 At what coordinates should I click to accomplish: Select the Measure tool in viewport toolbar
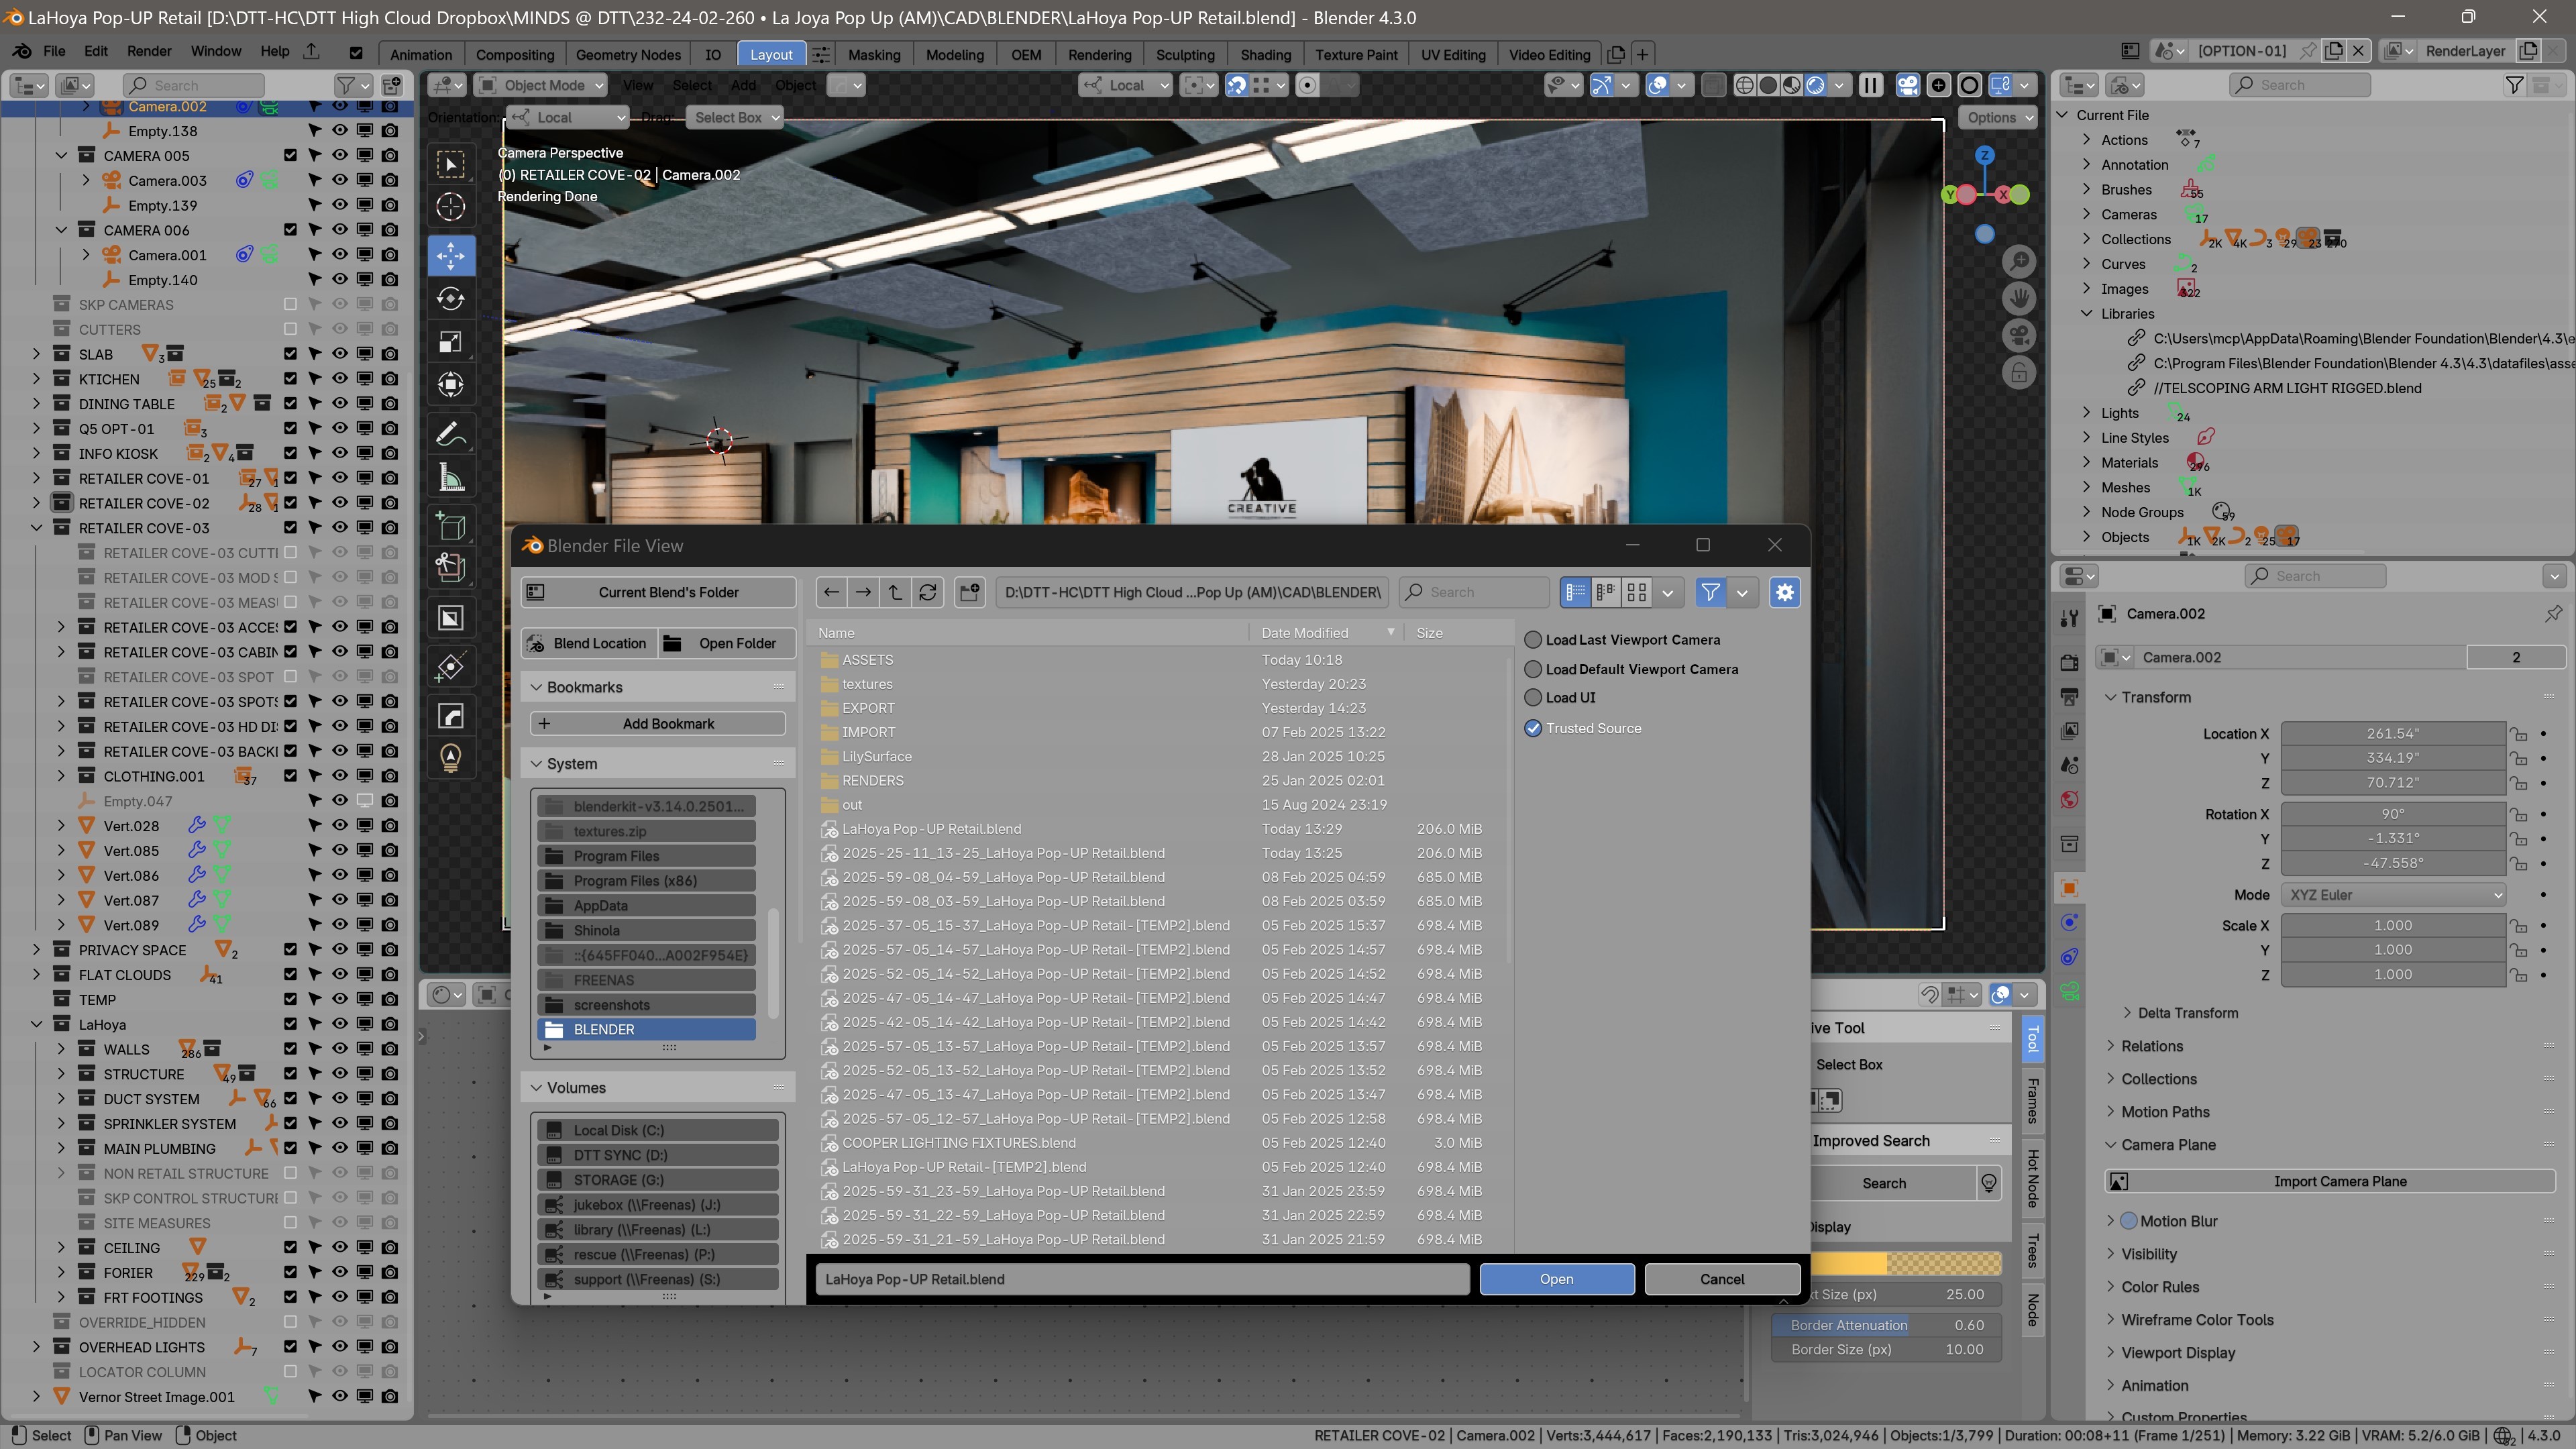pyautogui.click(x=451, y=478)
